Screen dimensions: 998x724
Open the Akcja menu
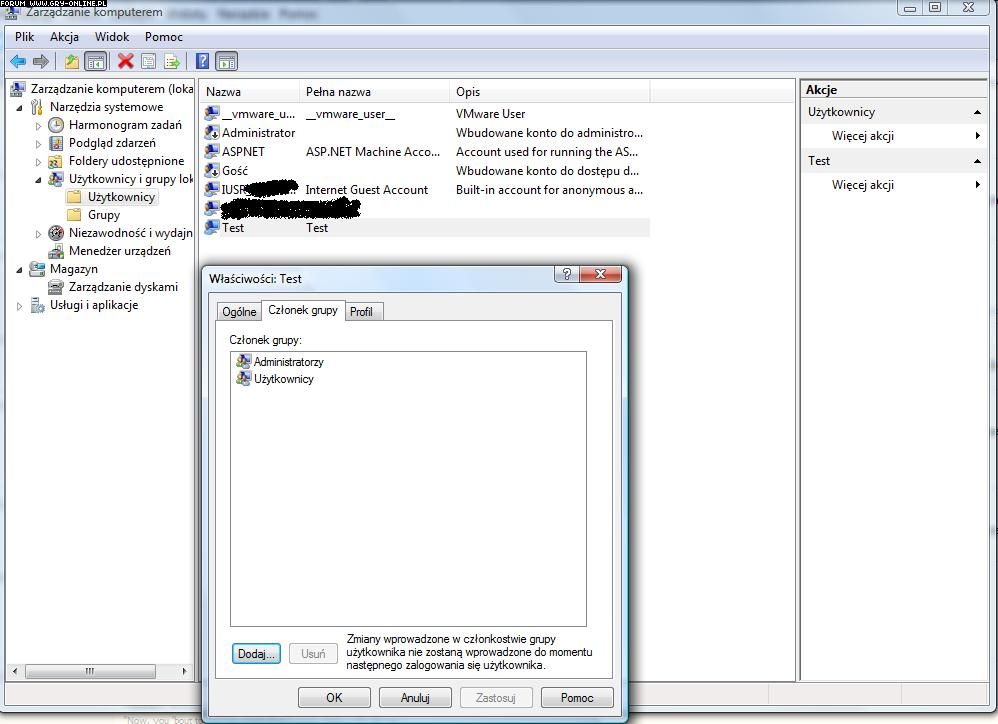pos(64,37)
